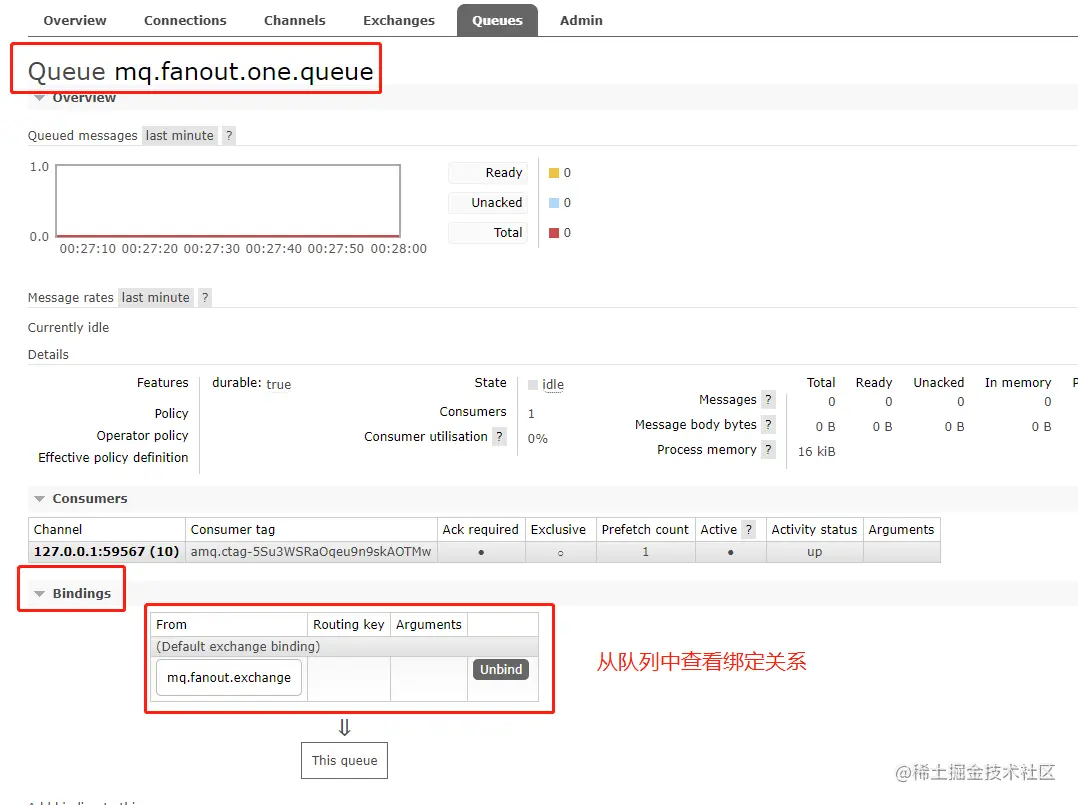Open the Consumer utilisation help icon

pos(499,436)
